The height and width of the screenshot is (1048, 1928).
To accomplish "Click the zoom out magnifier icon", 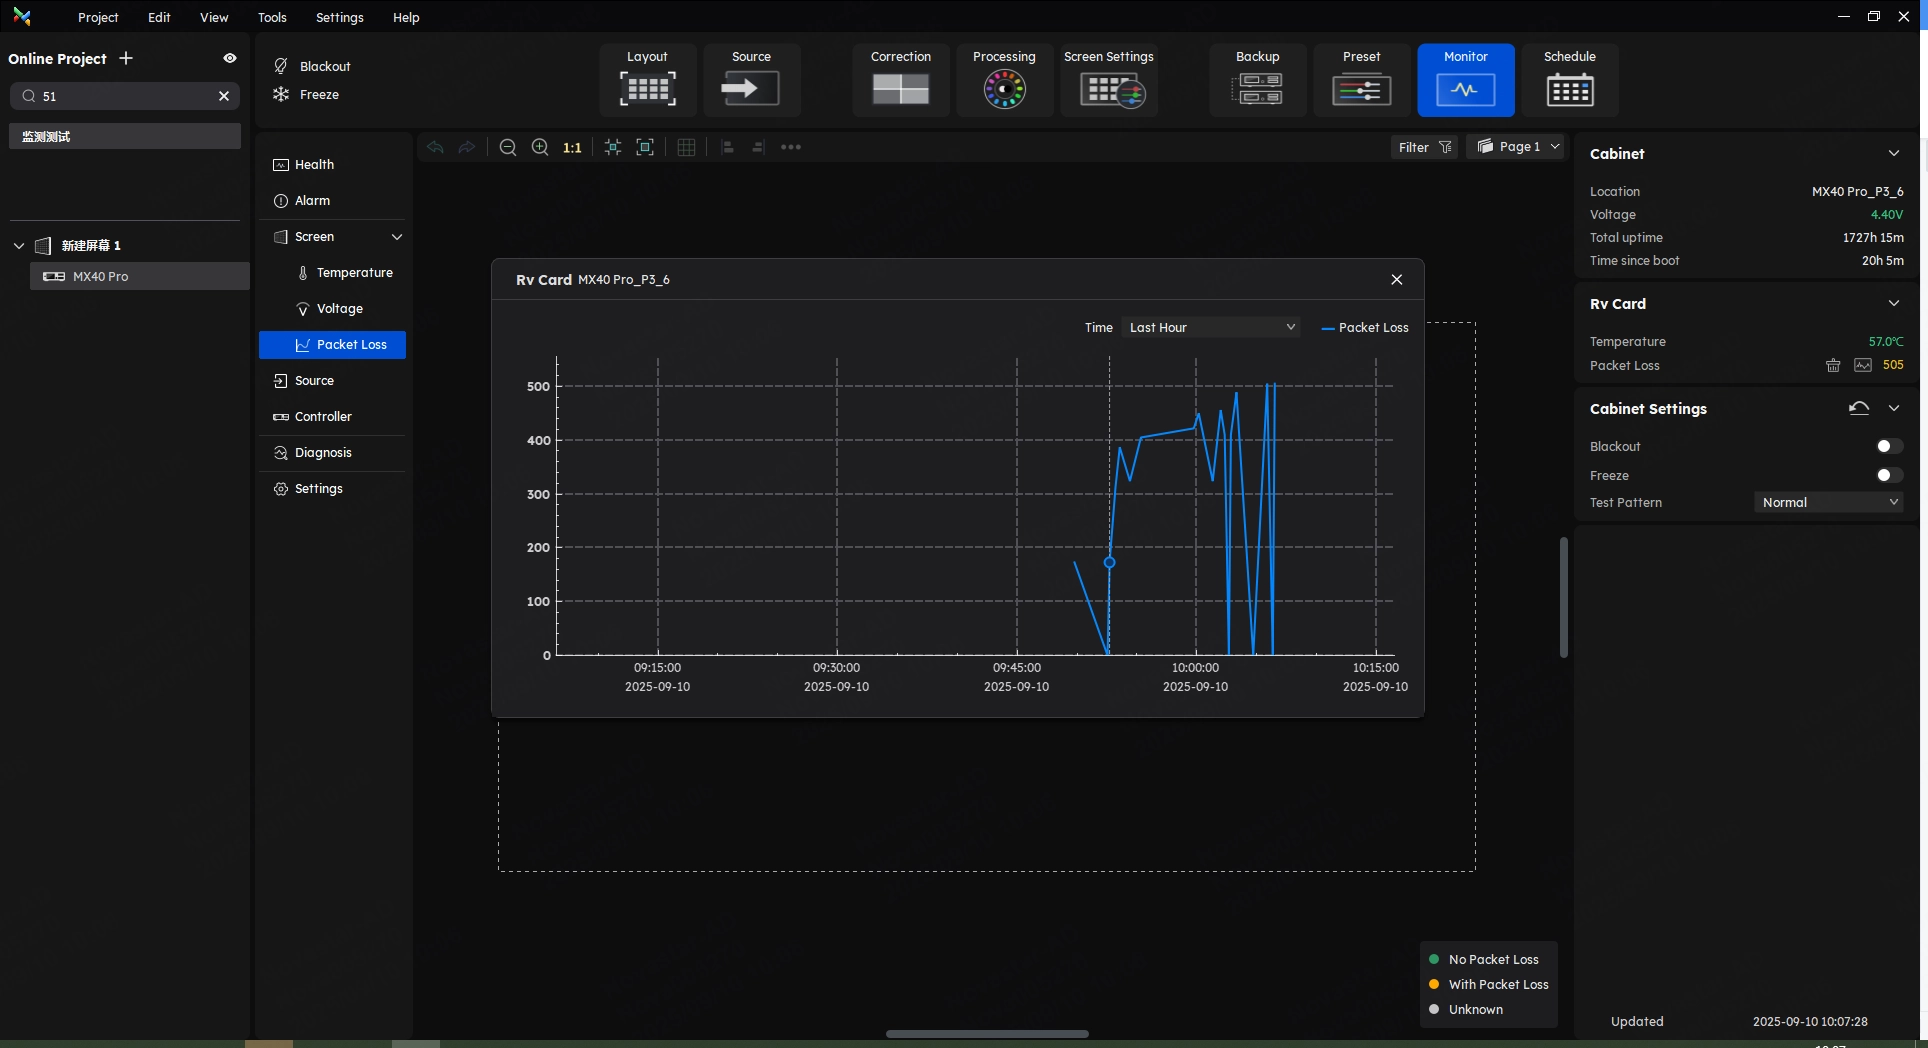I will (508, 147).
